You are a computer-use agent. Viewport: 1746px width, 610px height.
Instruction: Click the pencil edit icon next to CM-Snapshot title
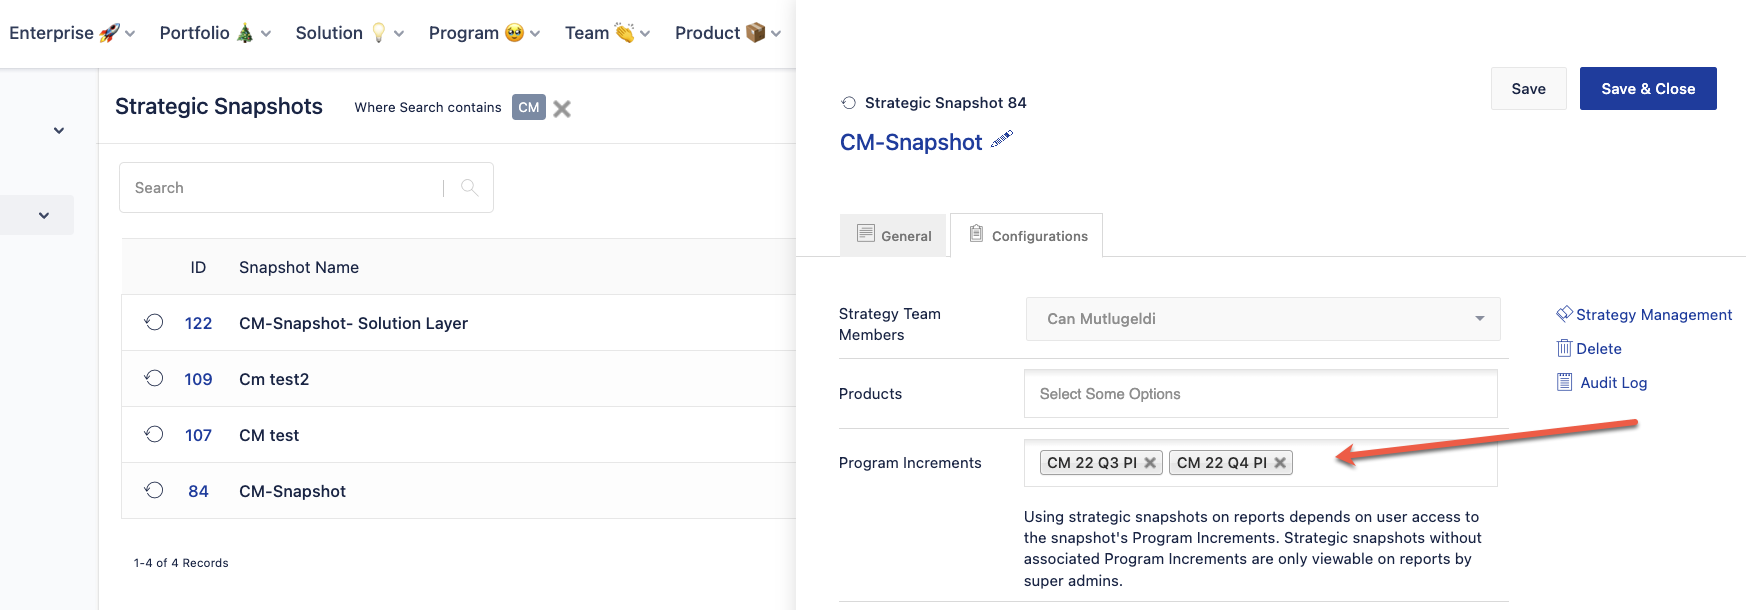click(1002, 140)
